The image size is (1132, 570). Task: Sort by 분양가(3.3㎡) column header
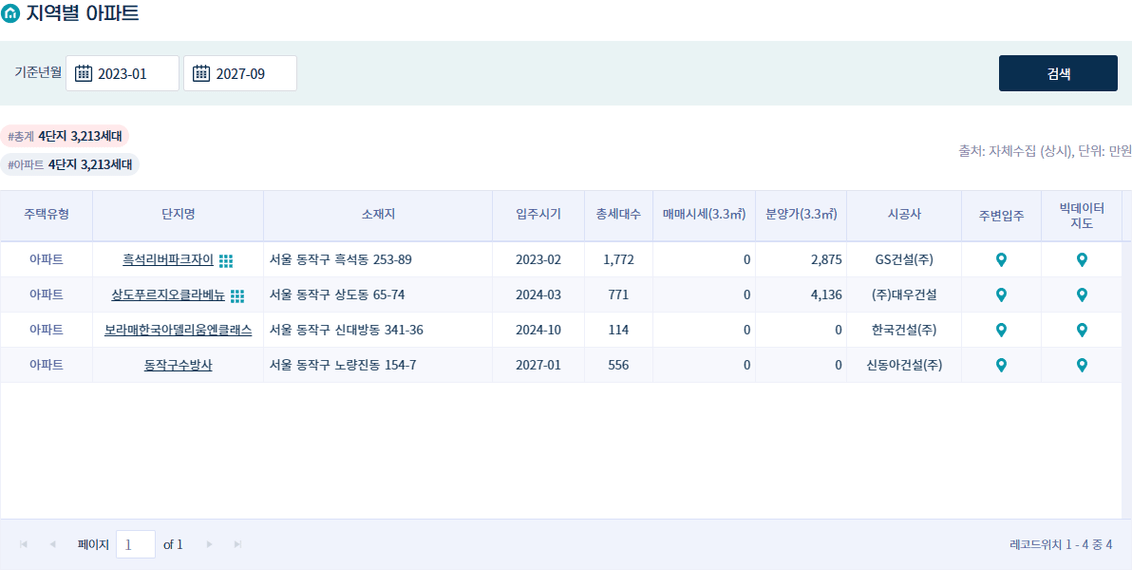coord(801,214)
